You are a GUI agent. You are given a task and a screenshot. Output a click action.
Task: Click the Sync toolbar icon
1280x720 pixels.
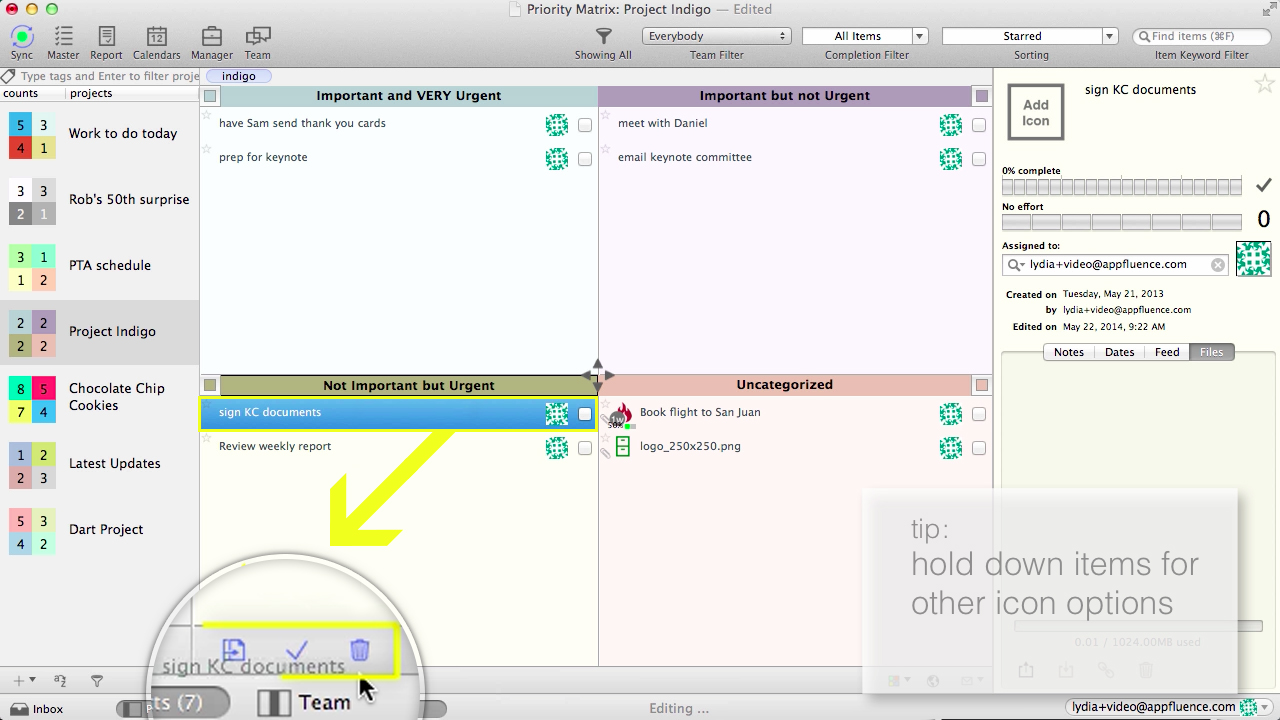21,37
